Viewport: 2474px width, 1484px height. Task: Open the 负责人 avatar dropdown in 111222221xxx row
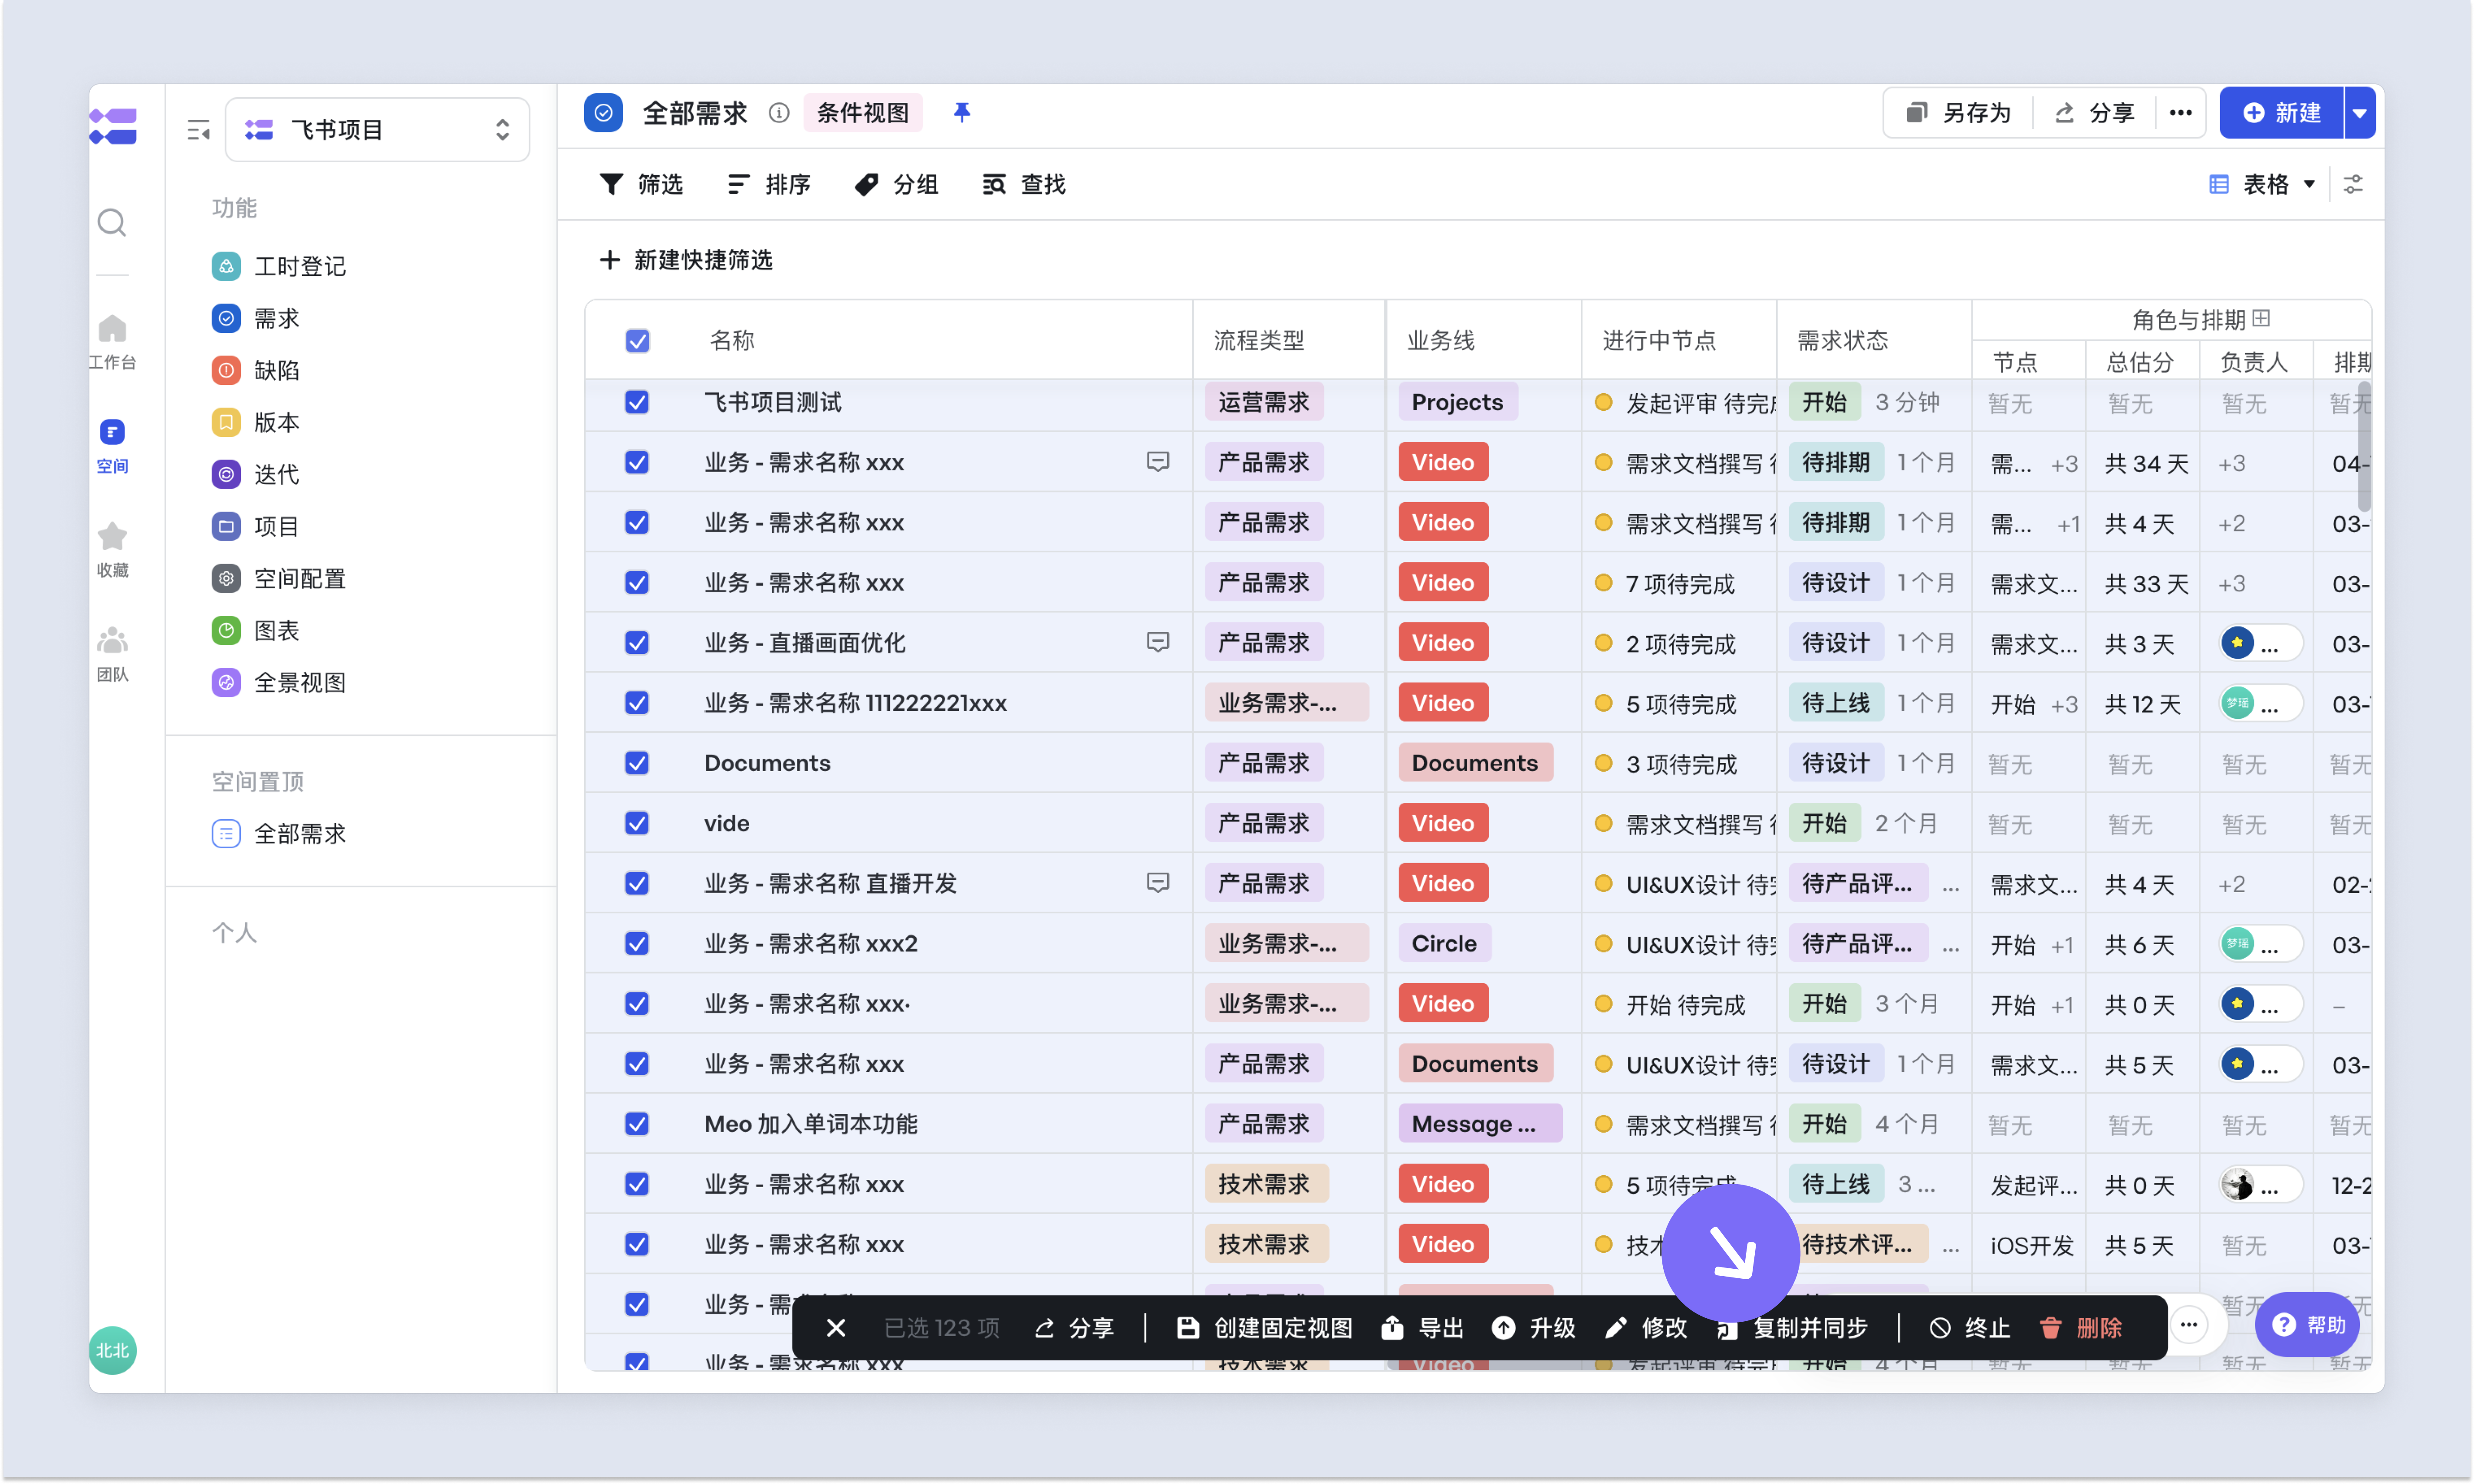coord(2260,703)
